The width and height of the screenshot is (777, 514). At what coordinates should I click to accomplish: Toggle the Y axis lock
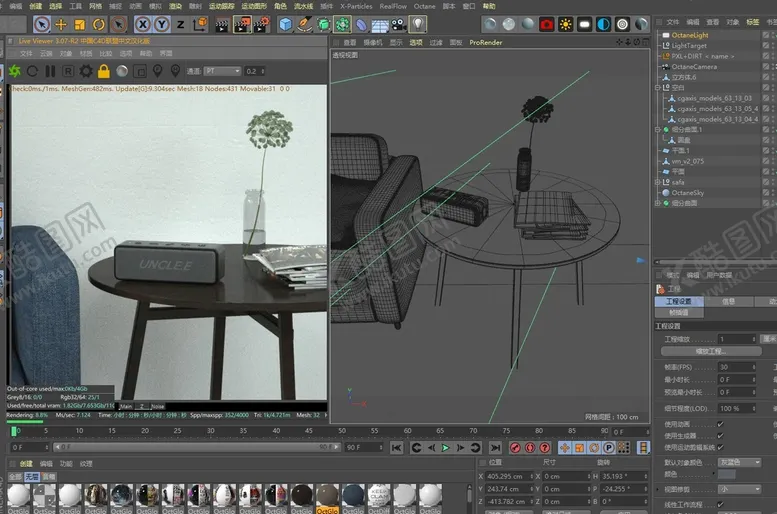(x=162, y=24)
